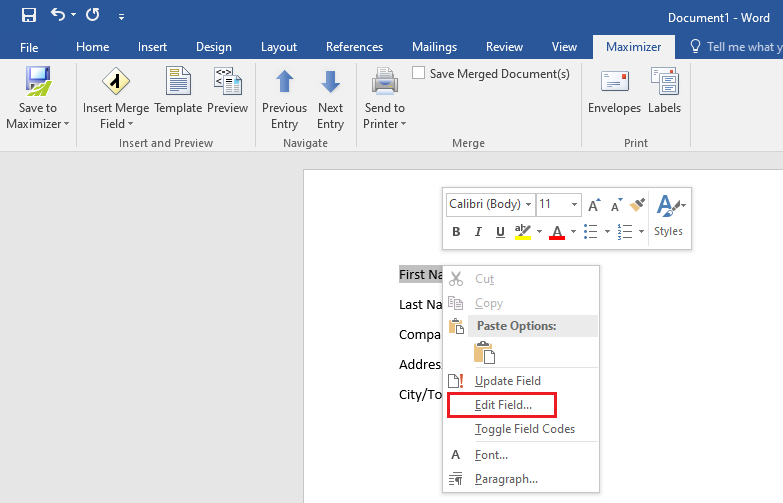Open the Template icon in ribbon

178,82
